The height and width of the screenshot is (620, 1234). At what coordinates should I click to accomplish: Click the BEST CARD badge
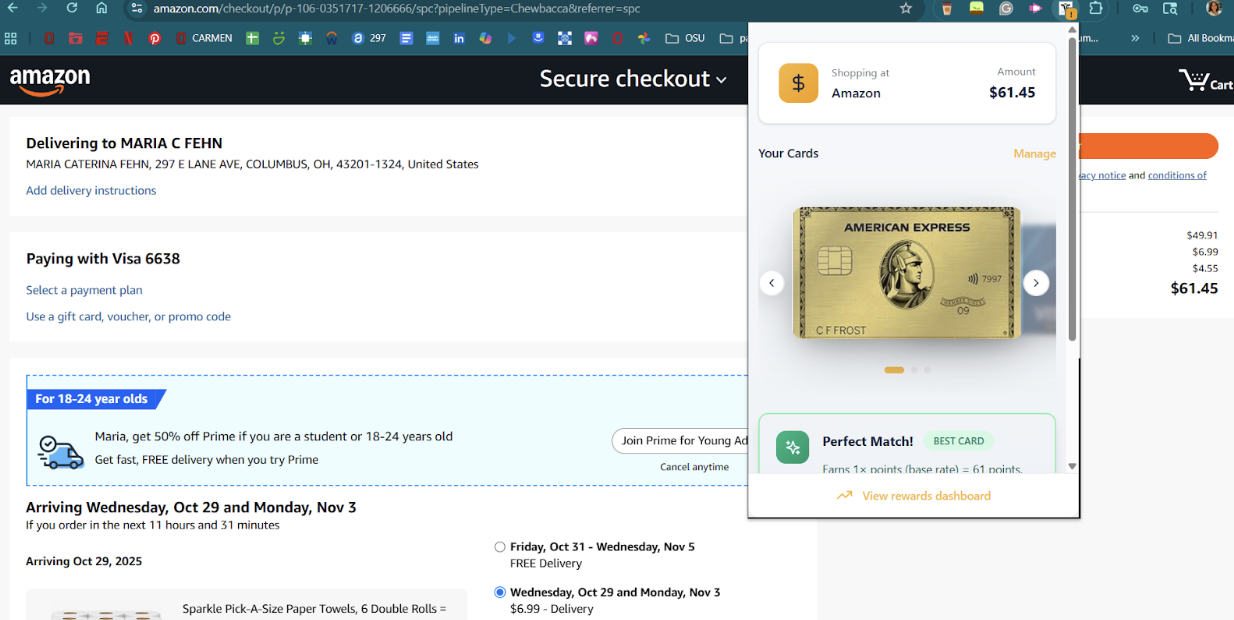click(x=958, y=441)
